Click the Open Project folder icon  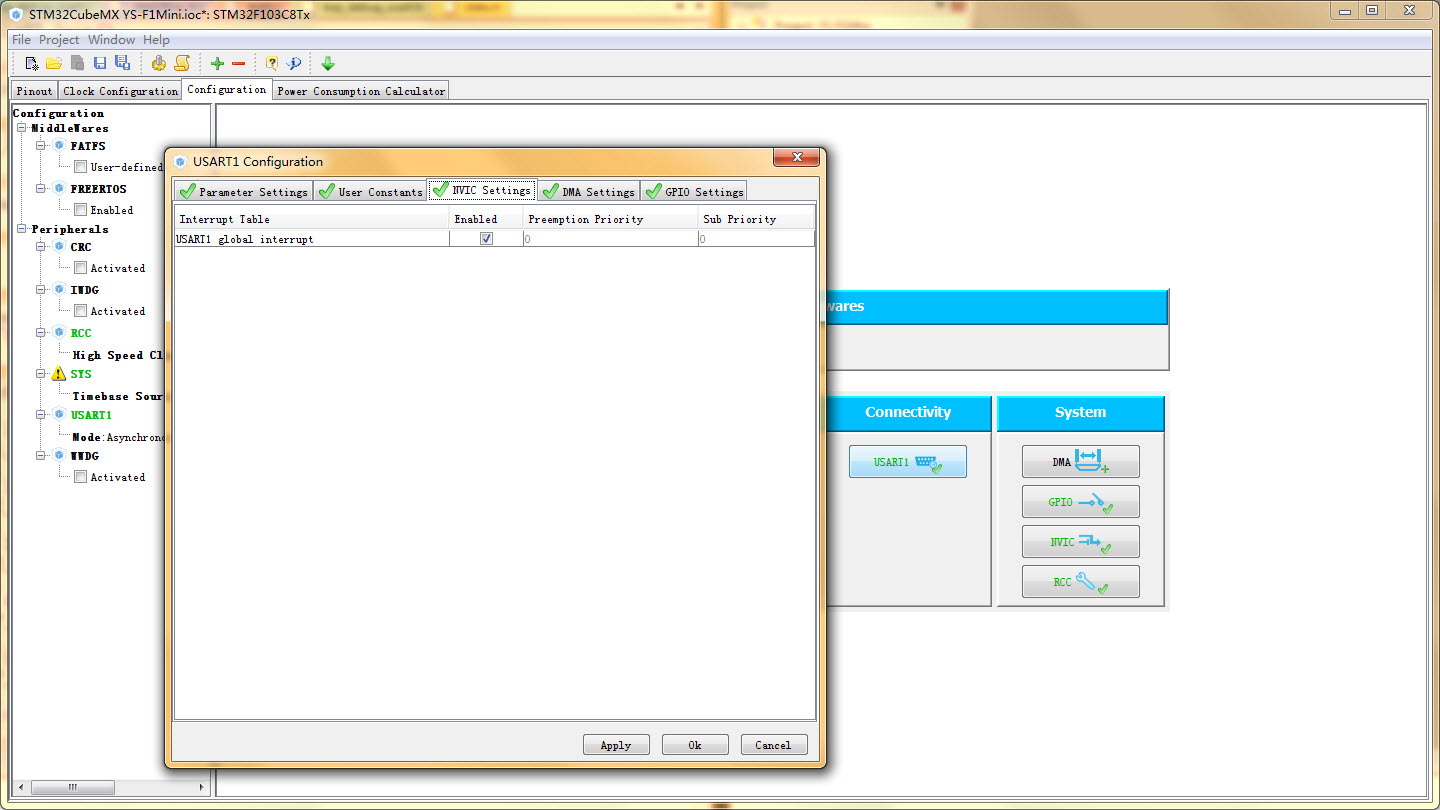coord(54,63)
